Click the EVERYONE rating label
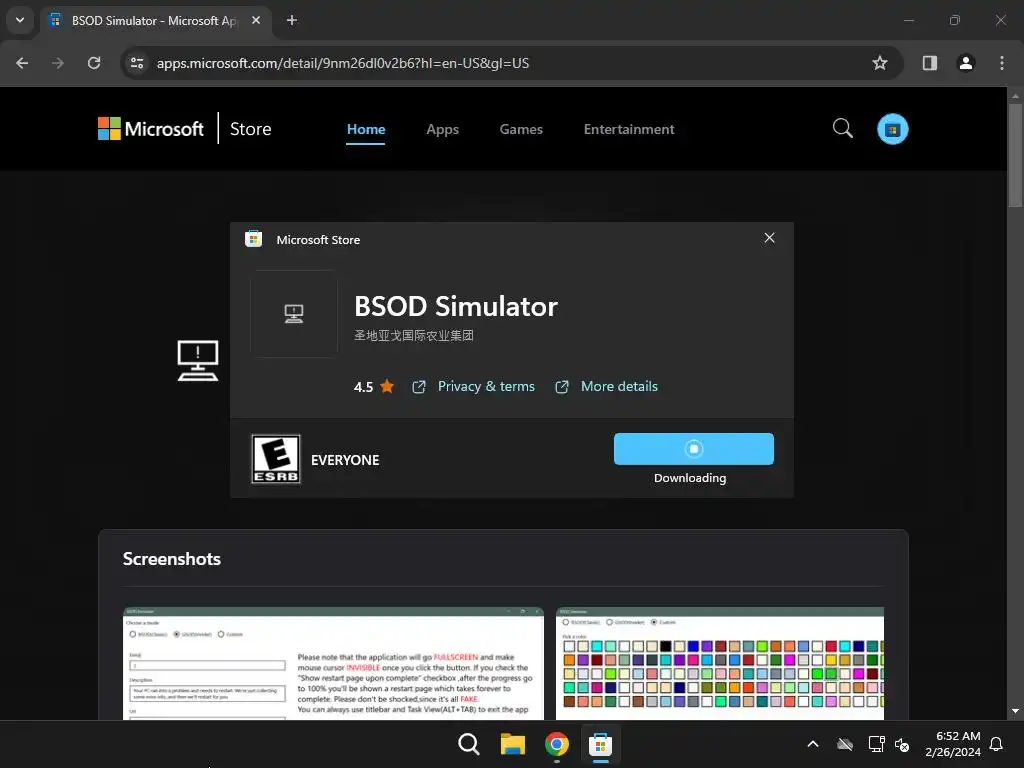 pos(345,460)
